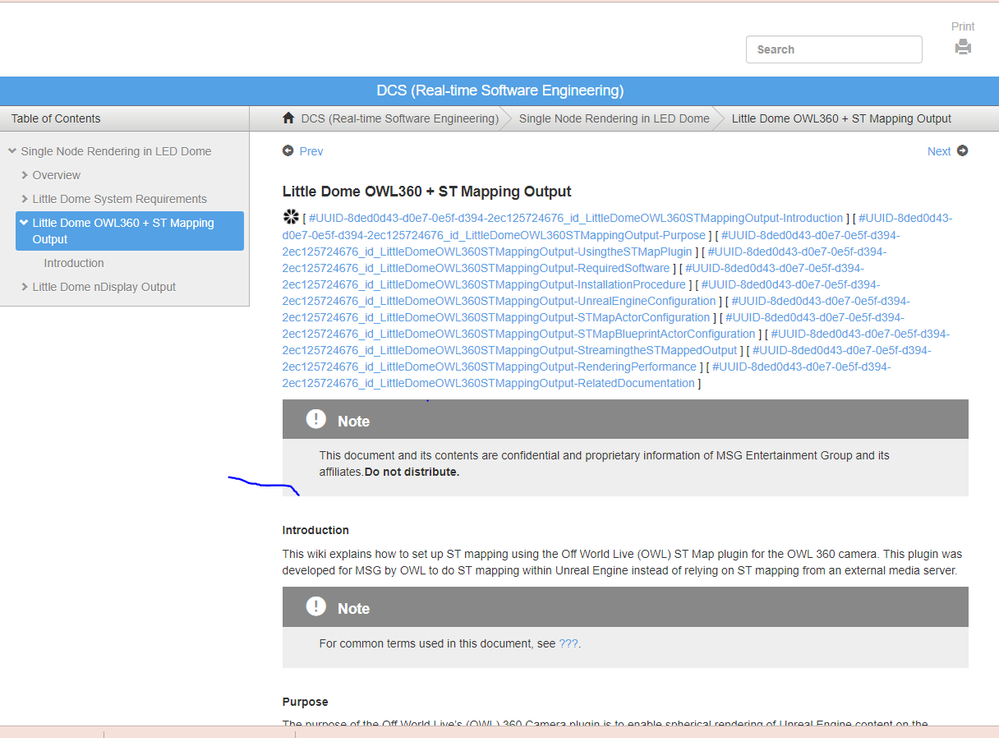Follow the UsingtheSTMapPlugin anchor link
This screenshot has height=738, width=999.
point(487,251)
